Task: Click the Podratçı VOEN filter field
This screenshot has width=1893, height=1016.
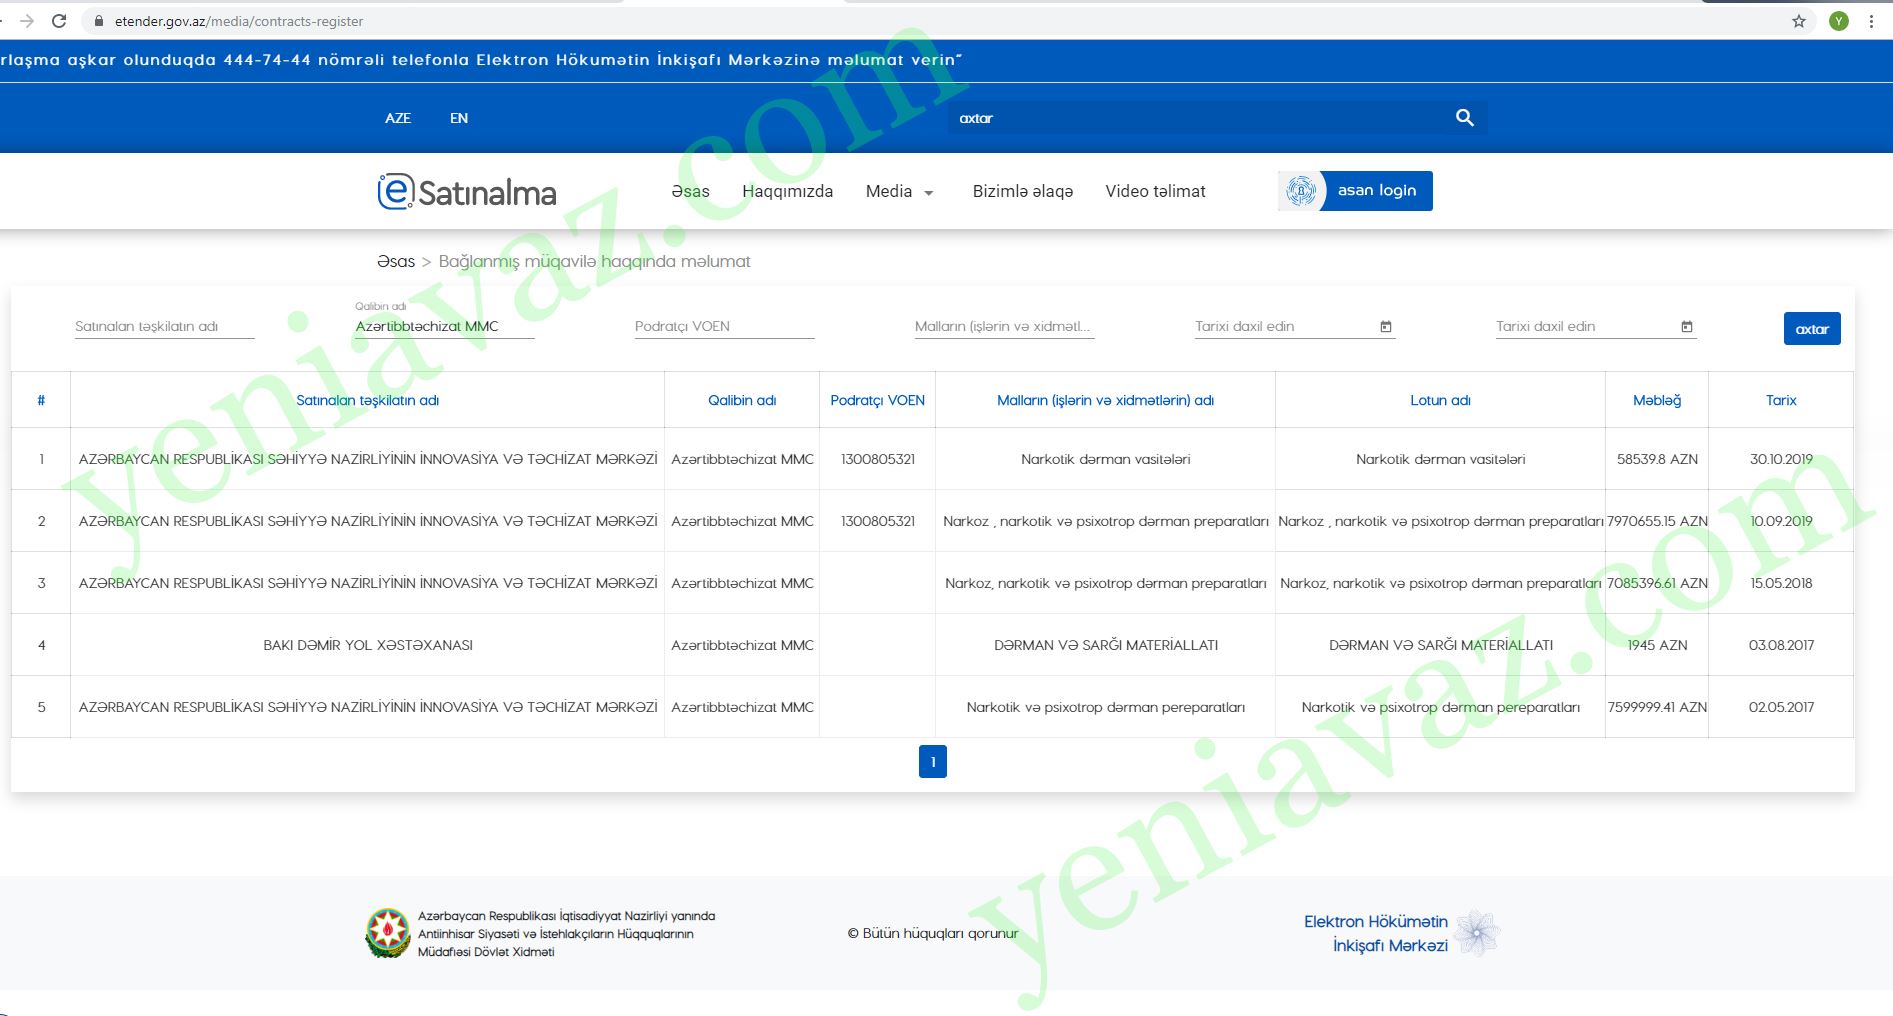Action: coord(725,327)
